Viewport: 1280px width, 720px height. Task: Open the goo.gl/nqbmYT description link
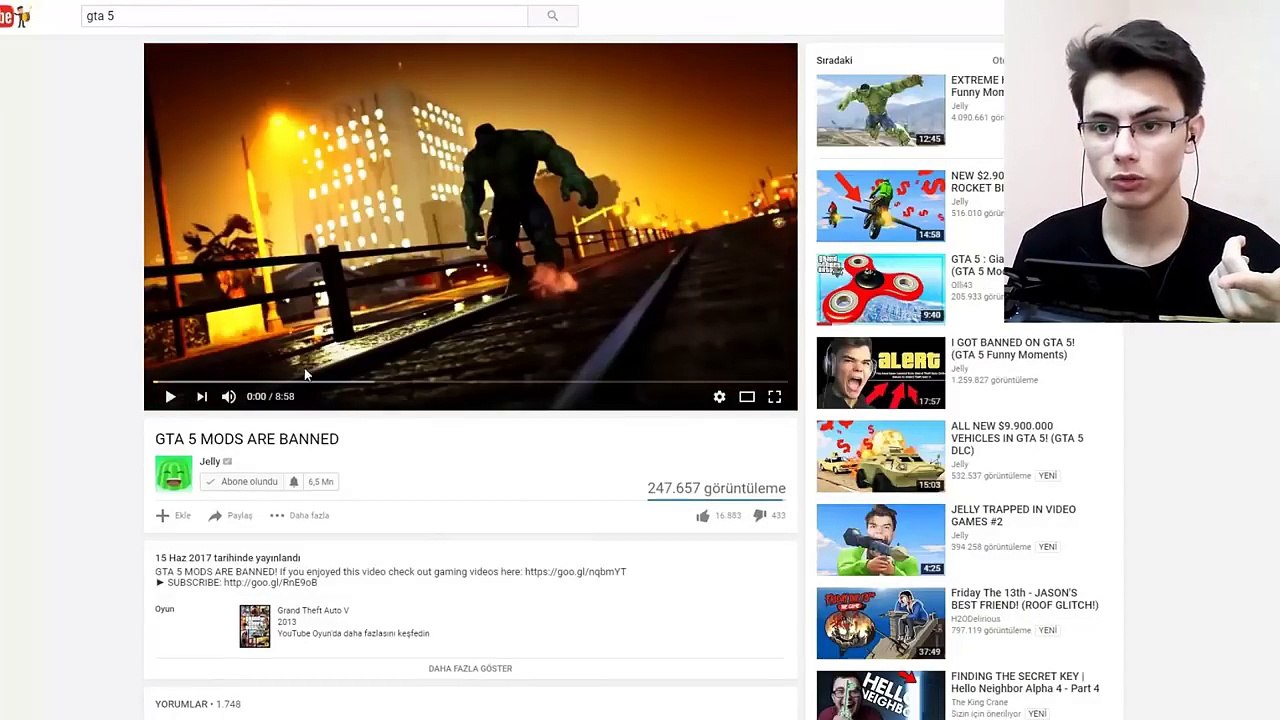click(575, 572)
